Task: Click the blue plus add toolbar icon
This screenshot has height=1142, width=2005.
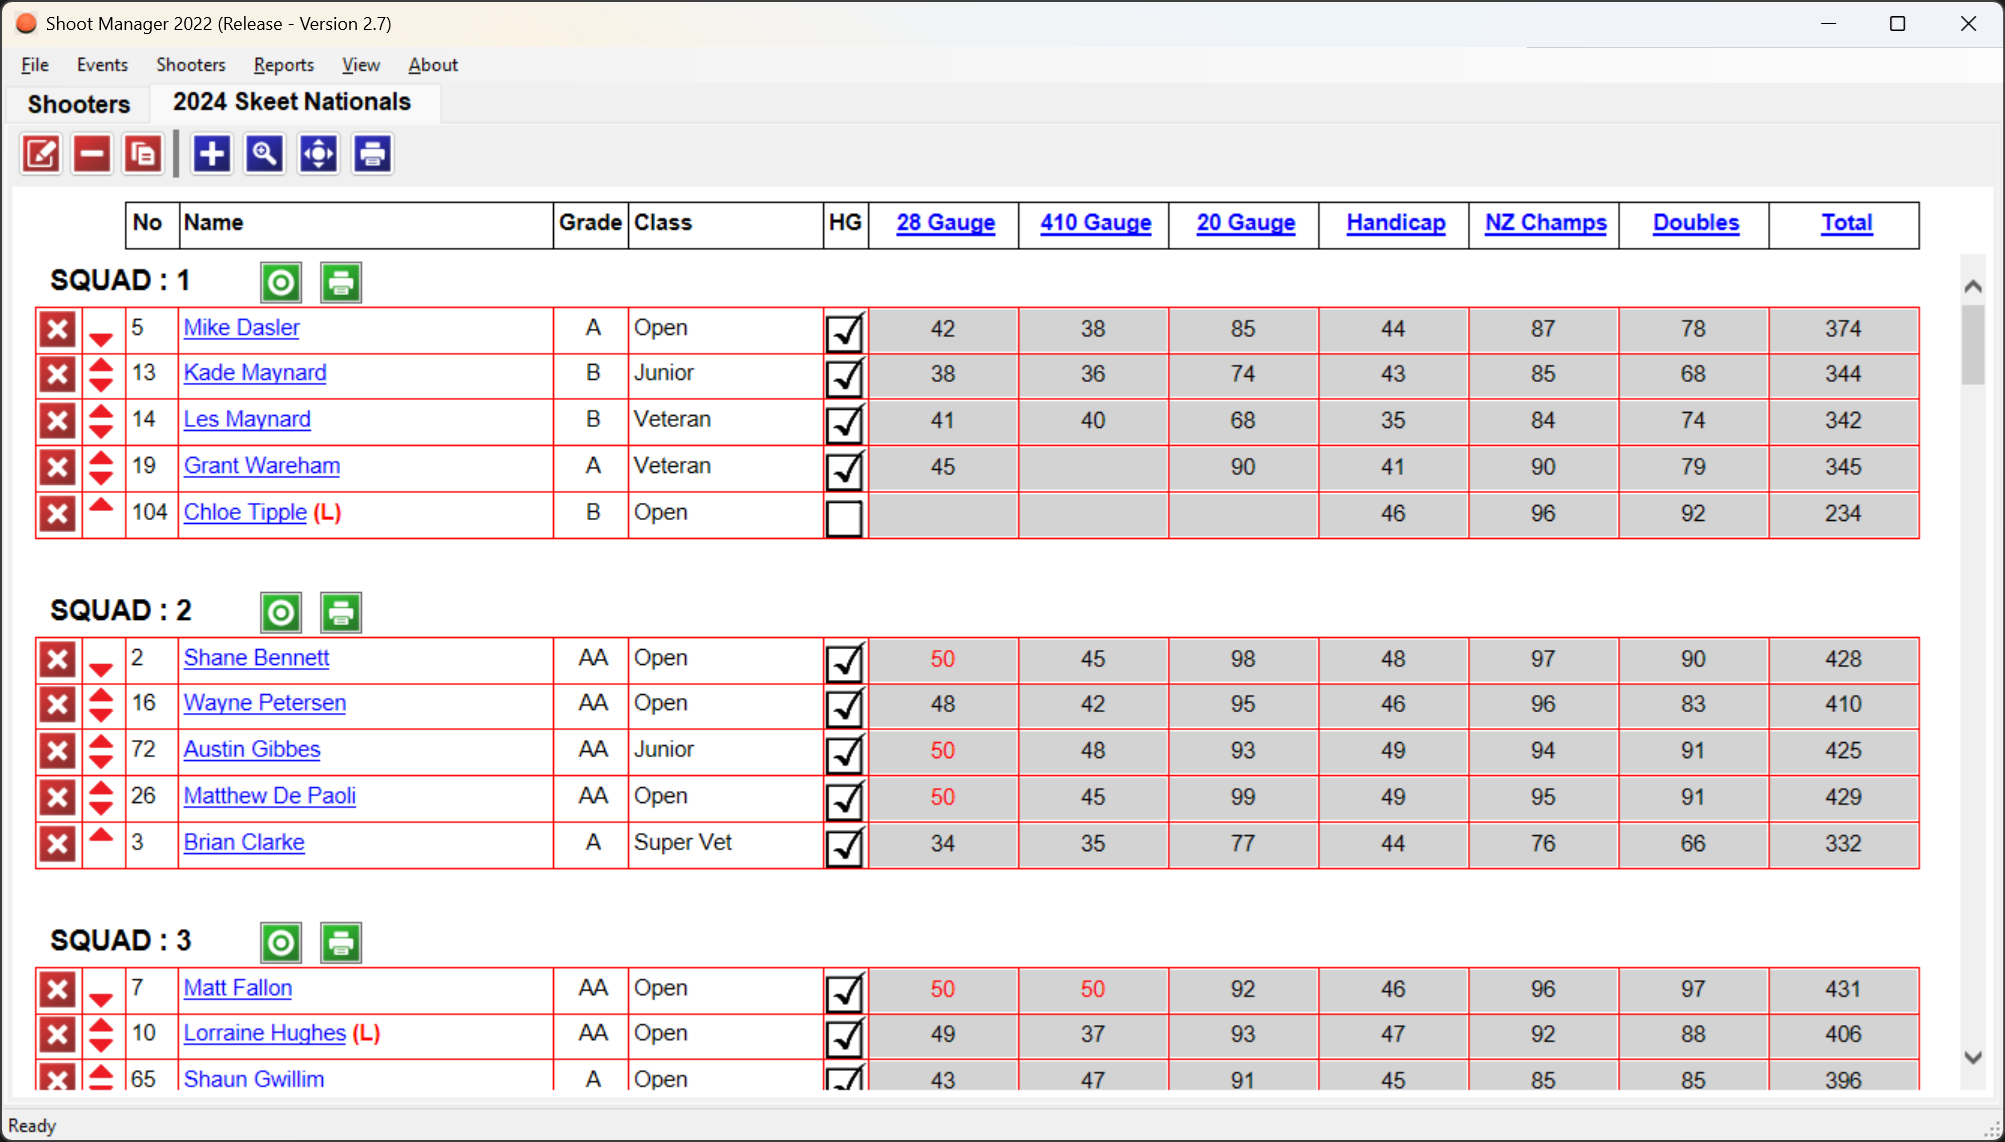Action: [x=211, y=154]
